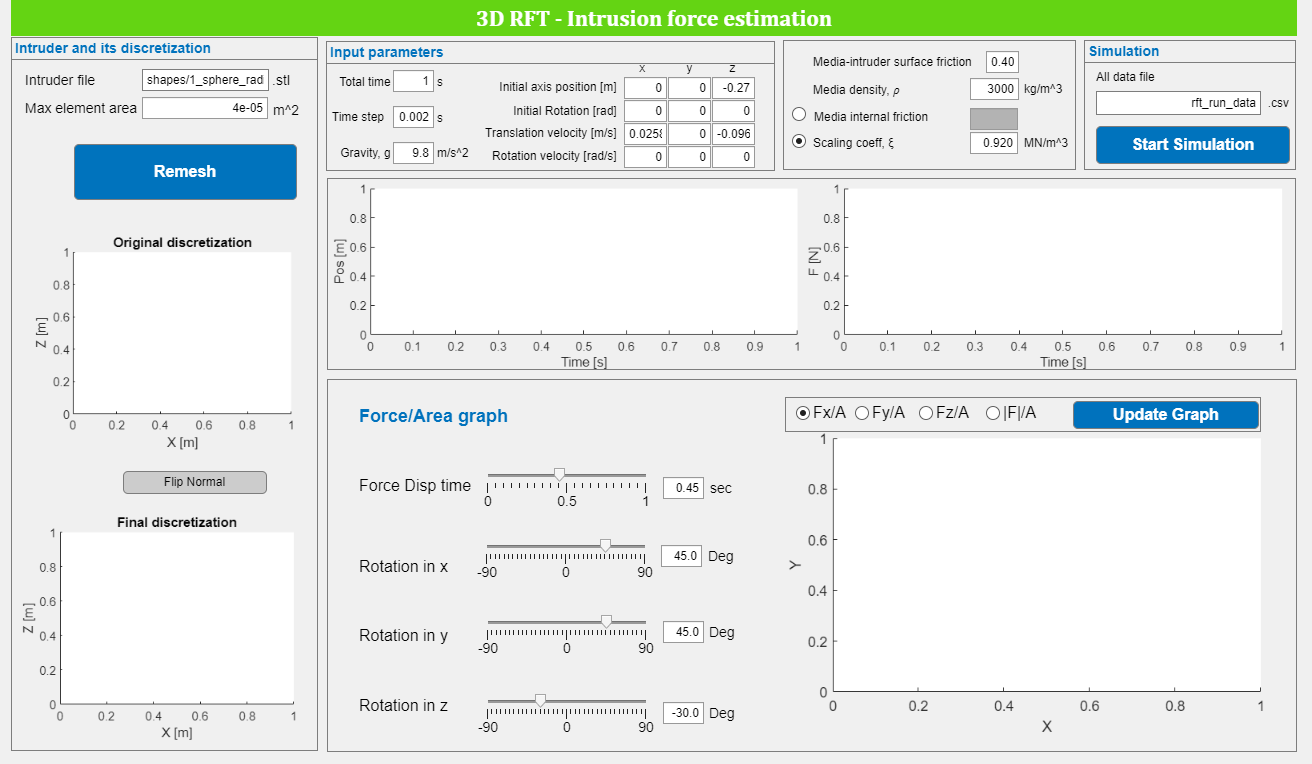The width and height of the screenshot is (1312, 764).
Task: Click the Update Graph button
Action: coord(1165,414)
